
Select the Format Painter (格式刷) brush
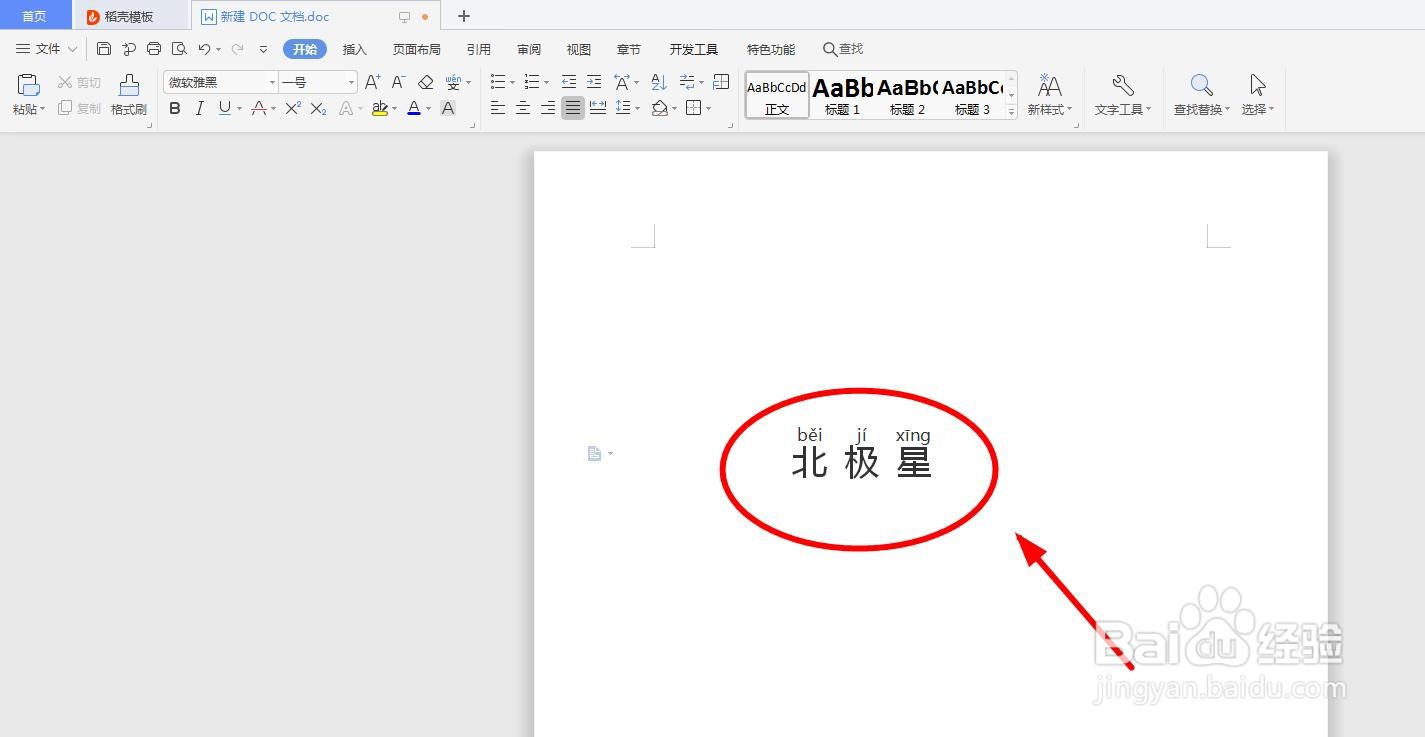pos(129,95)
